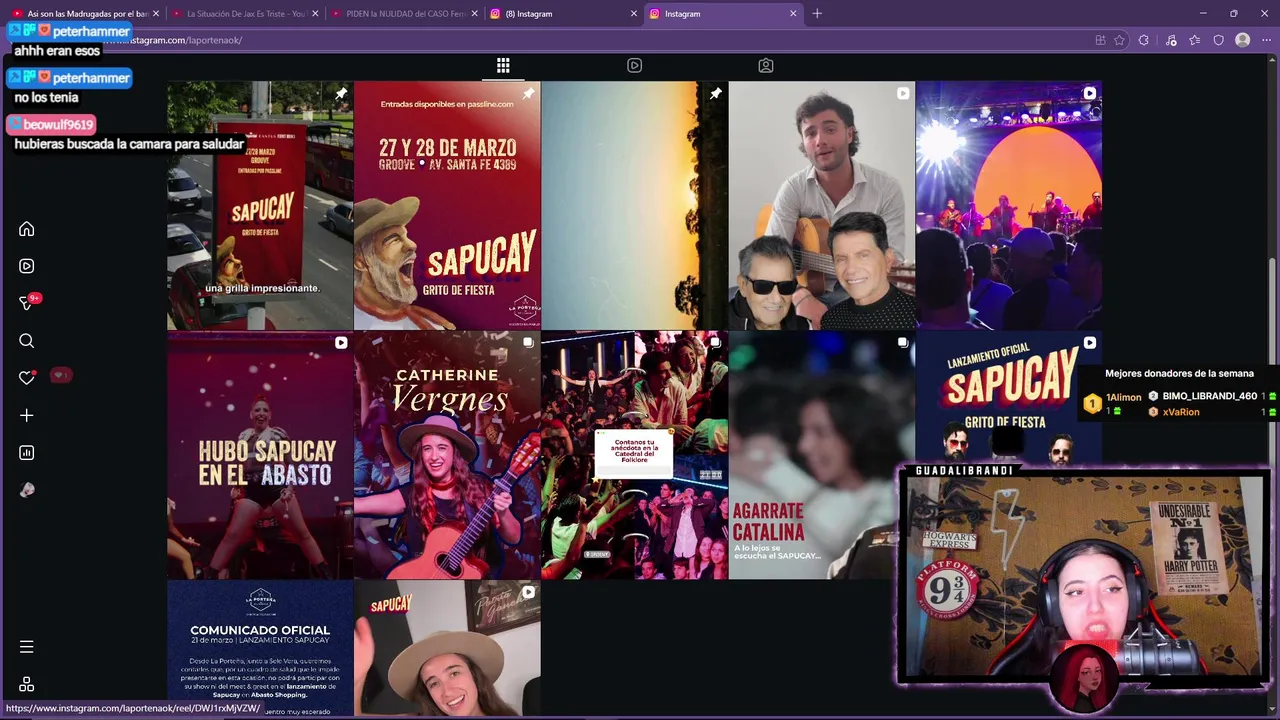Image resolution: width=1280 pixels, height=720 pixels.
Task: Add page to favorites with star icon
Action: (1119, 40)
